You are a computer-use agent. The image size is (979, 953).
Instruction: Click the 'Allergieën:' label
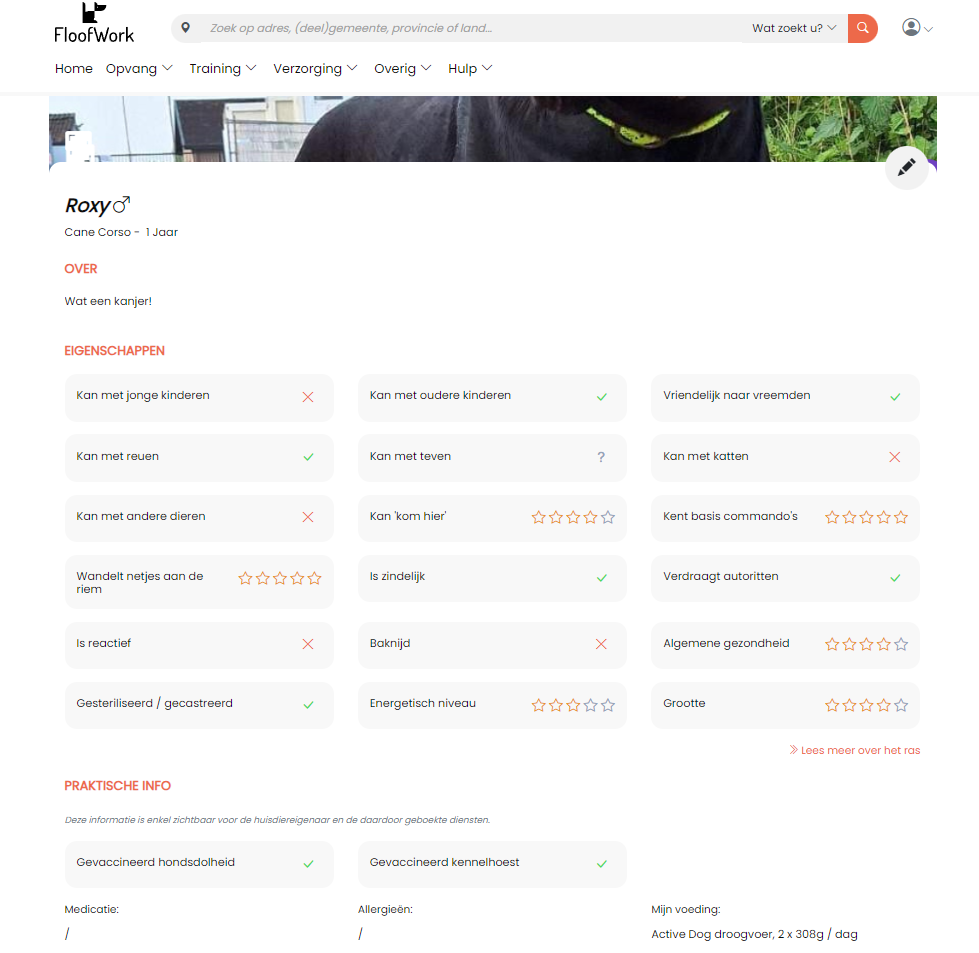(x=385, y=909)
